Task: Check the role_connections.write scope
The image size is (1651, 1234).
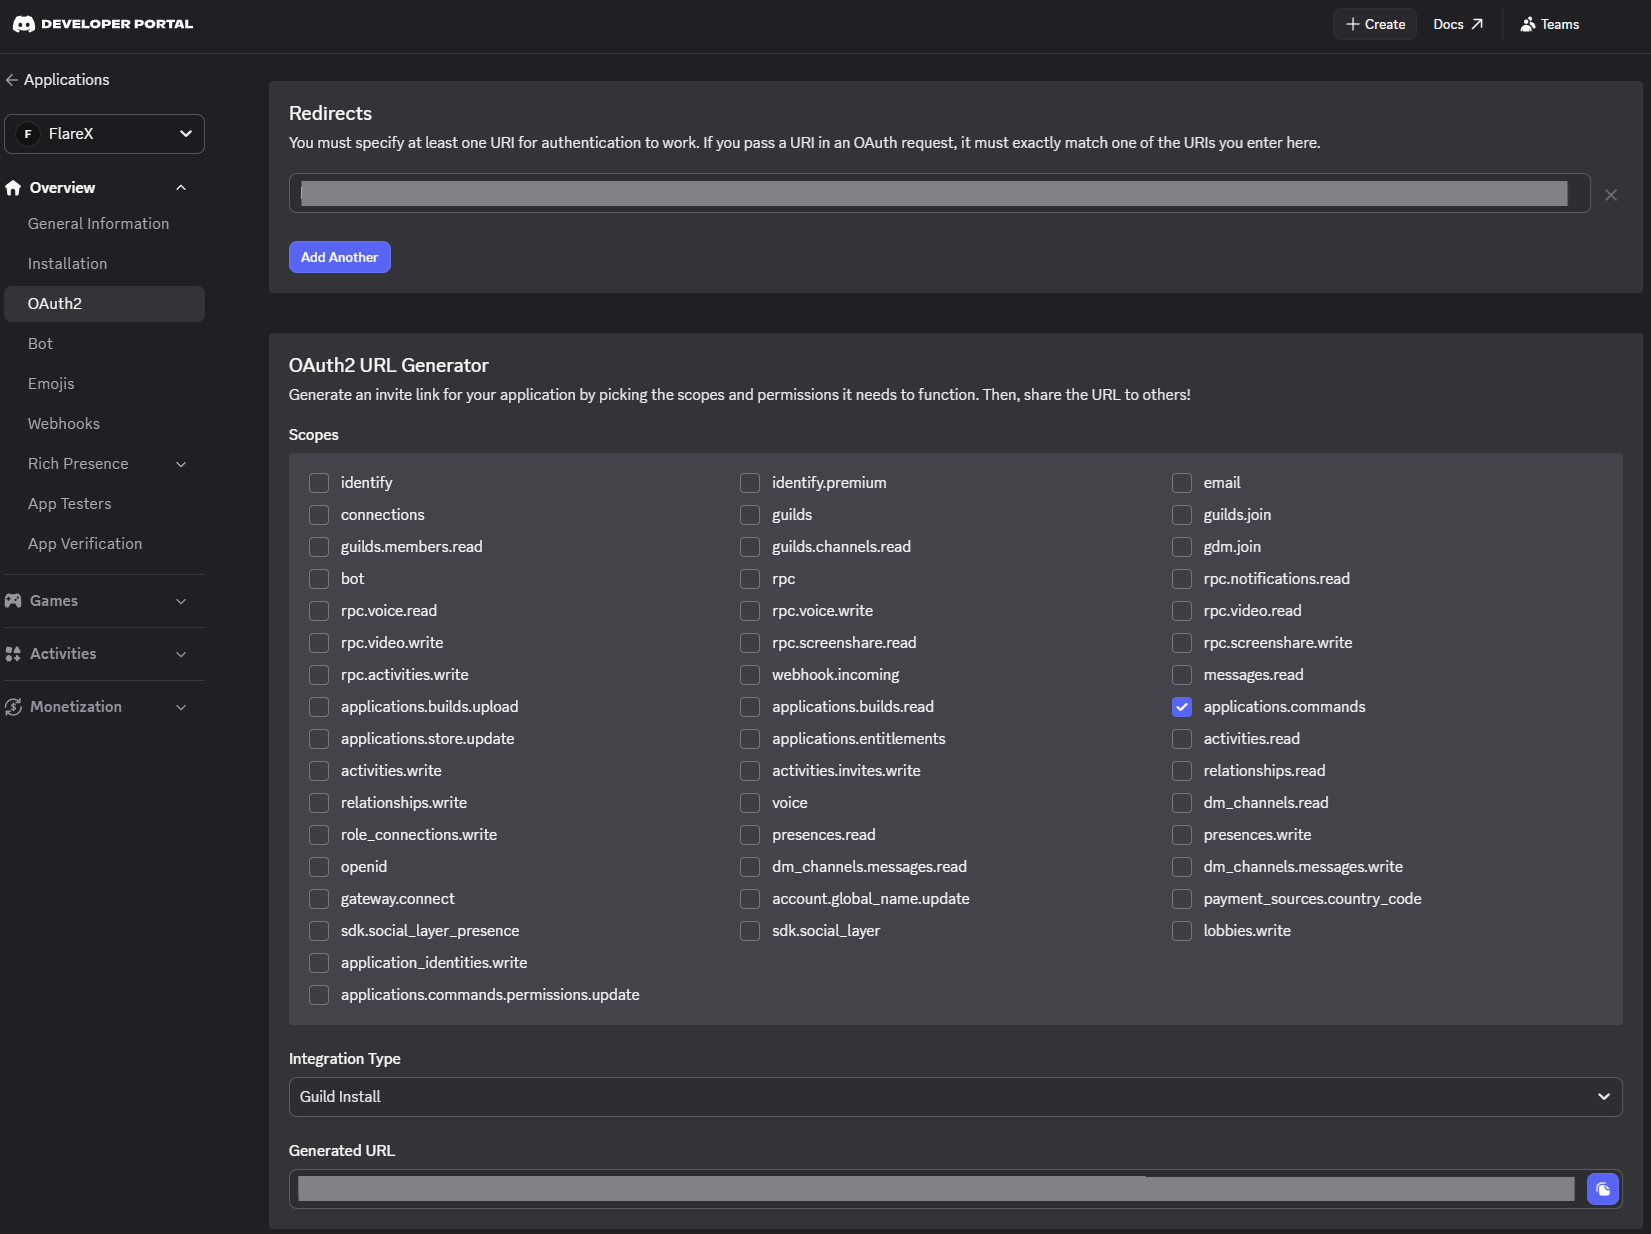Action: pos(319,835)
